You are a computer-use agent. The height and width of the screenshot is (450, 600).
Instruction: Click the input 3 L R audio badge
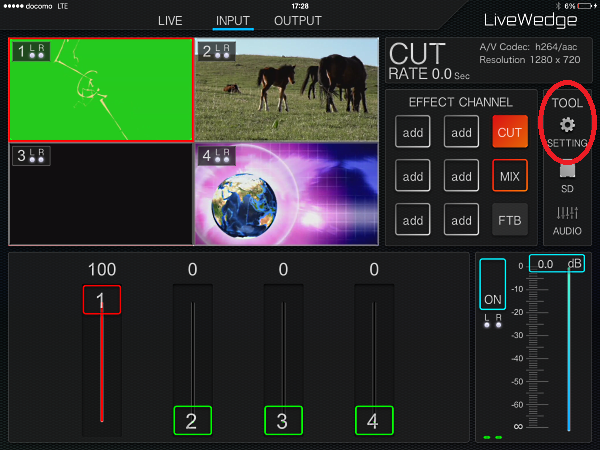tap(31, 155)
